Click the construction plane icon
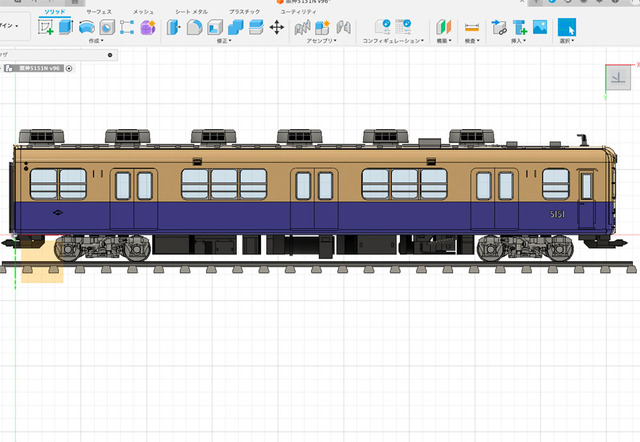 pos(444,27)
